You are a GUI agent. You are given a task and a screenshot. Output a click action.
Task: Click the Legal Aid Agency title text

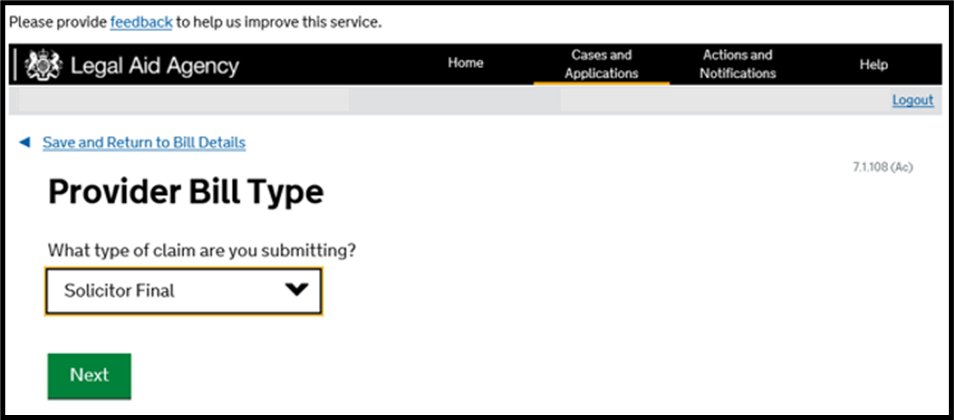155,66
